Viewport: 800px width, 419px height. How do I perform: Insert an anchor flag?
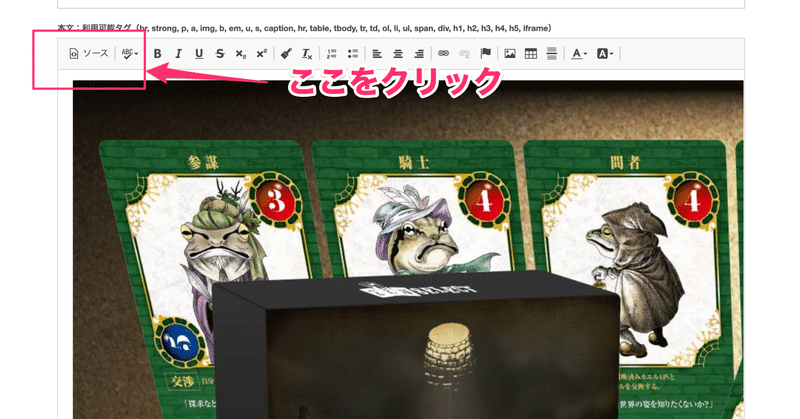(485, 54)
